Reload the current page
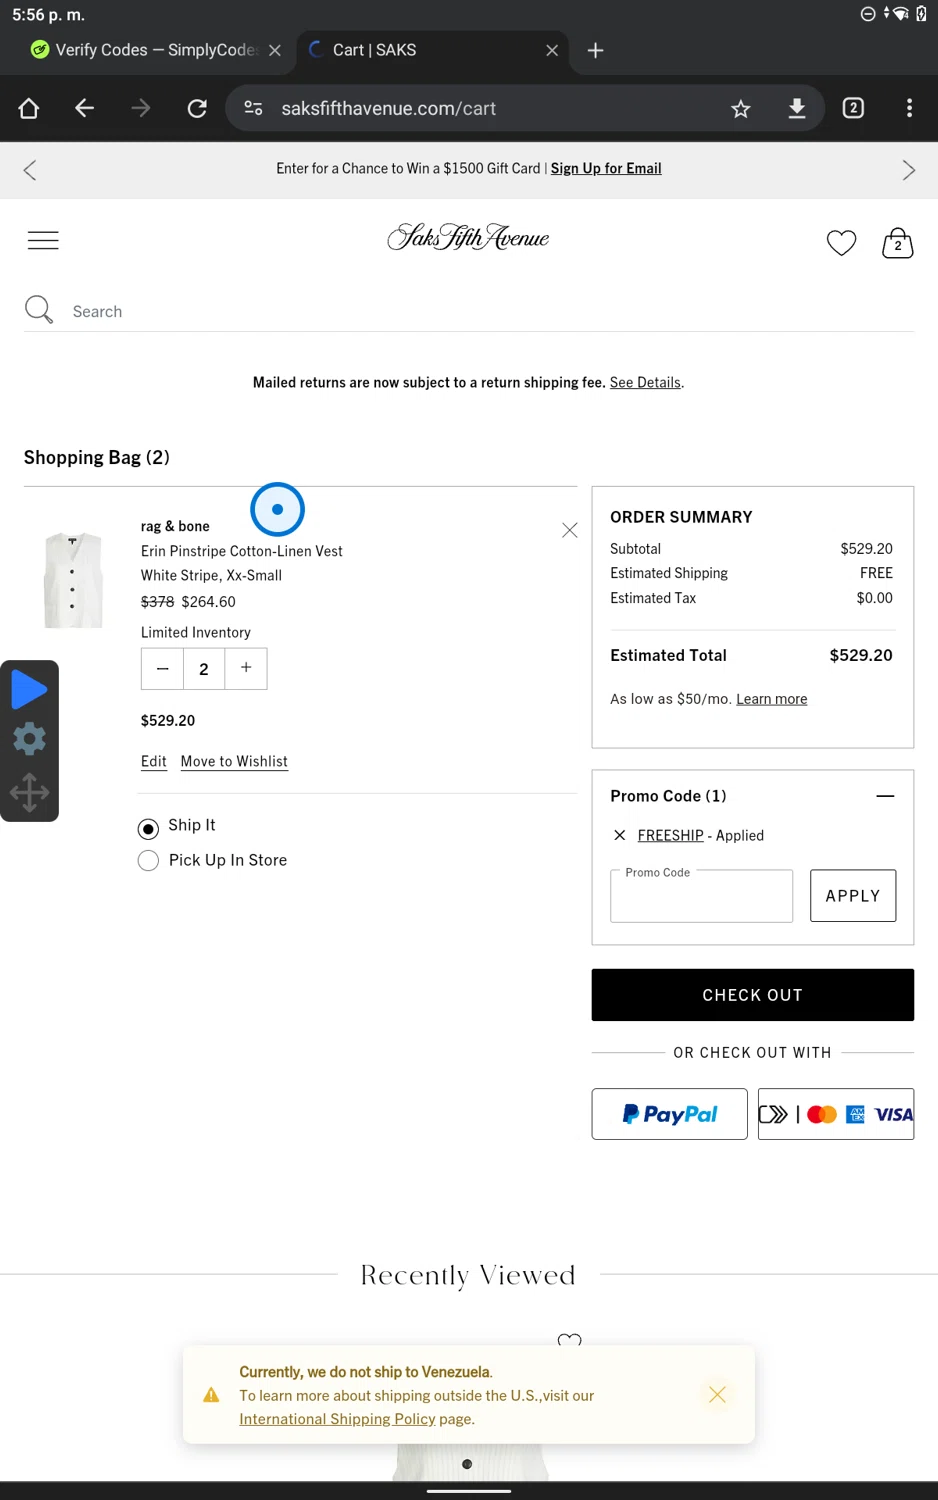This screenshot has height=1500, width=938. [197, 109]
